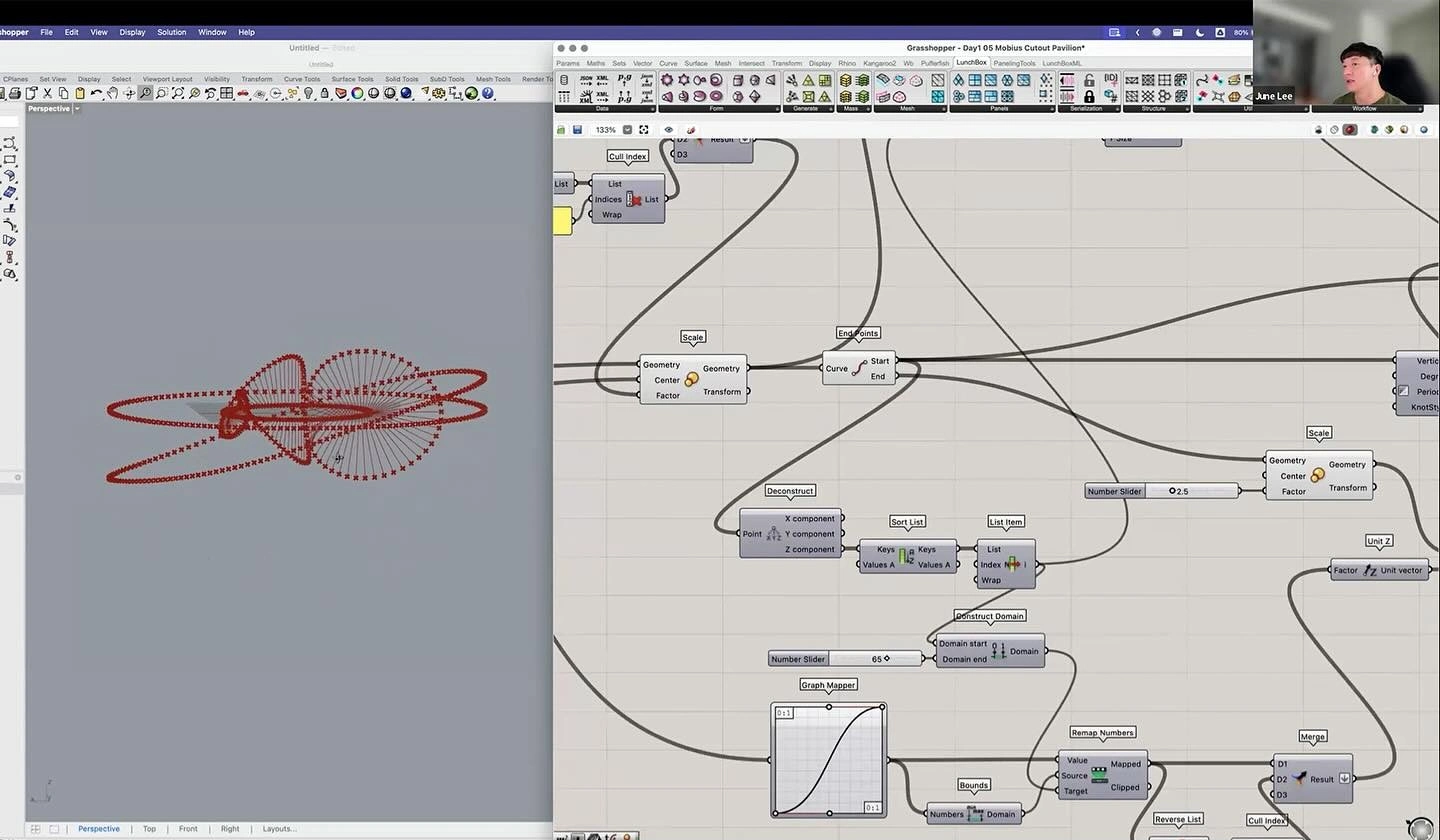
Task: Open the zoom percentage dropdown arrow
Action: coord(627,129)
